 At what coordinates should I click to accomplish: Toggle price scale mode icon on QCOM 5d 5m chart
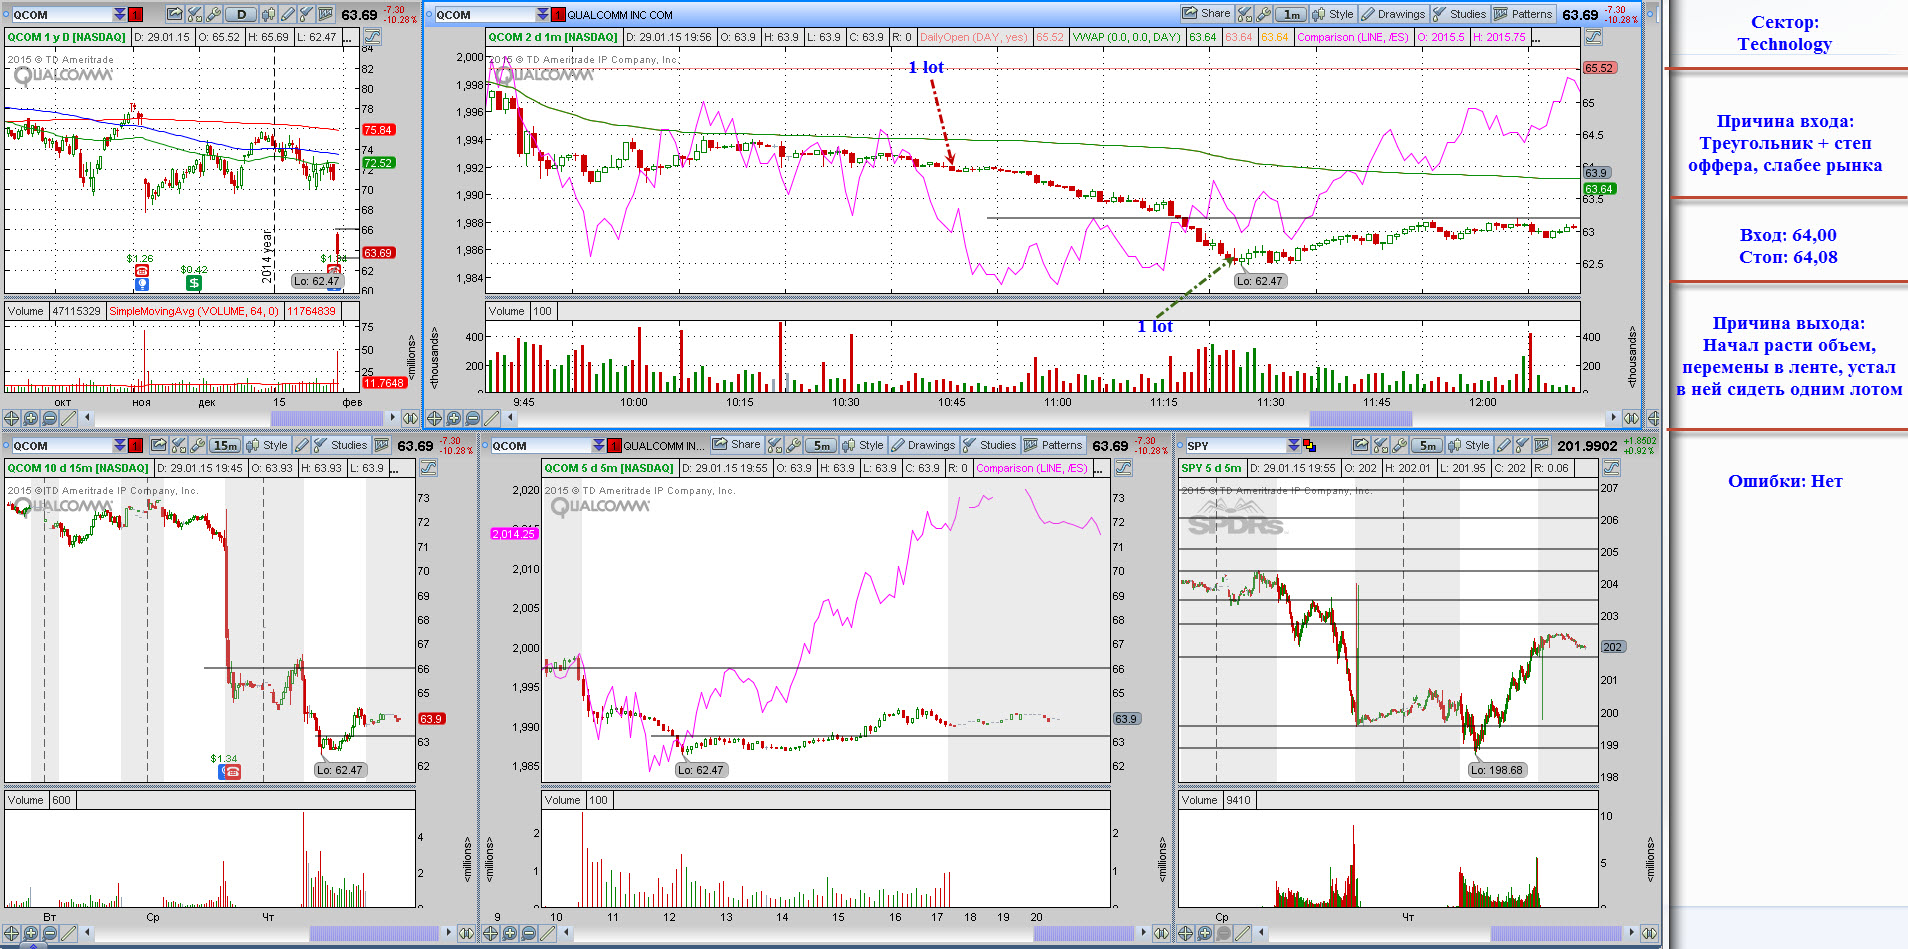(1124, 467)
